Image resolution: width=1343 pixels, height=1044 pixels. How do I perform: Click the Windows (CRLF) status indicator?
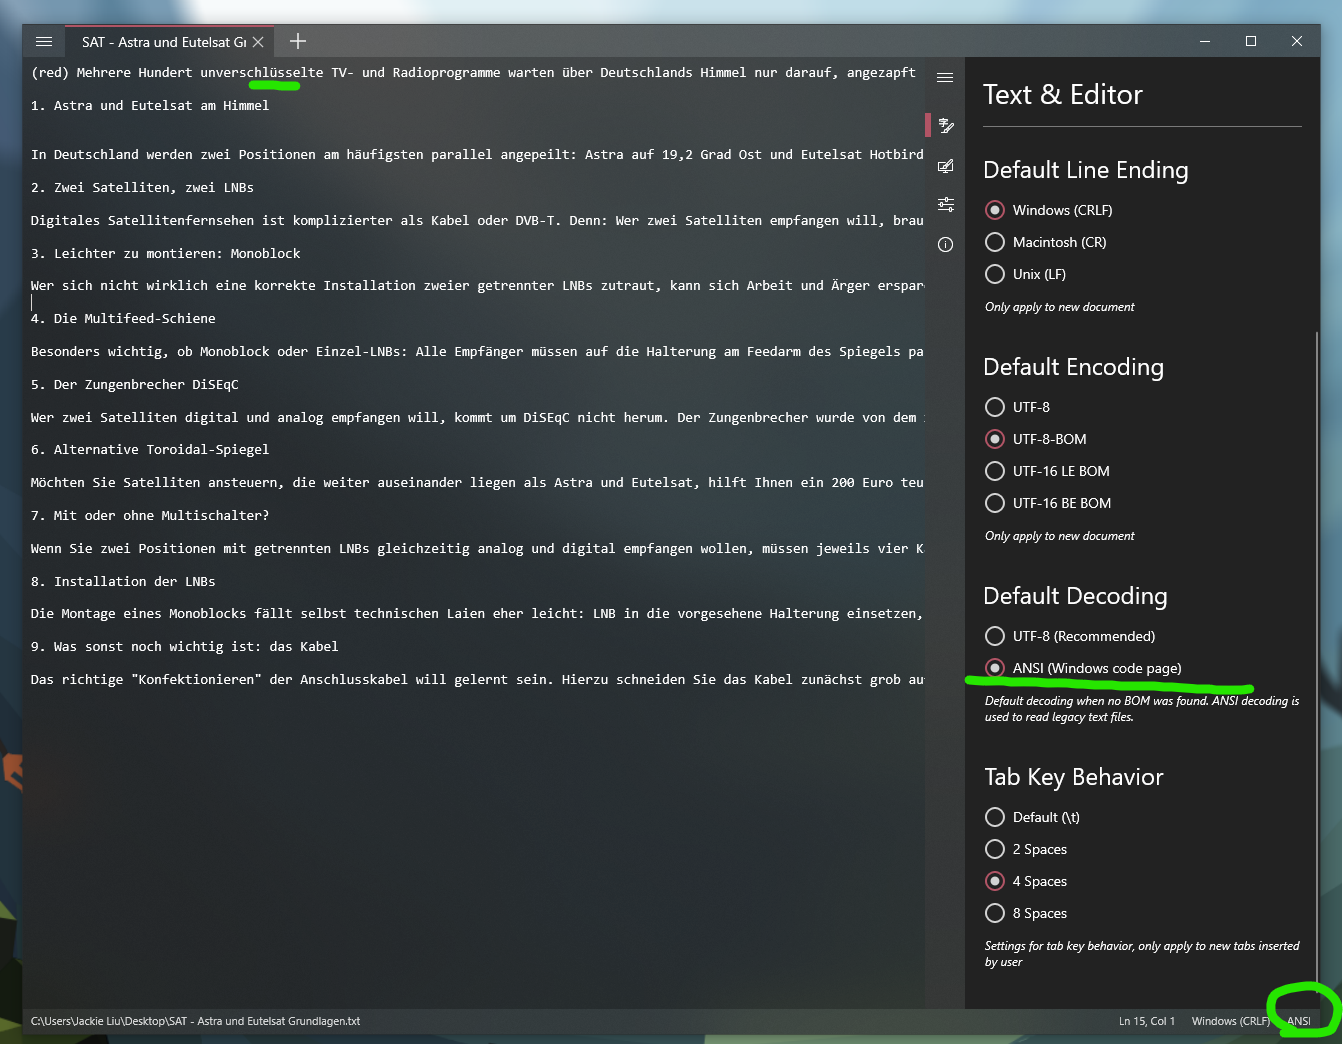(1230, 1021)
